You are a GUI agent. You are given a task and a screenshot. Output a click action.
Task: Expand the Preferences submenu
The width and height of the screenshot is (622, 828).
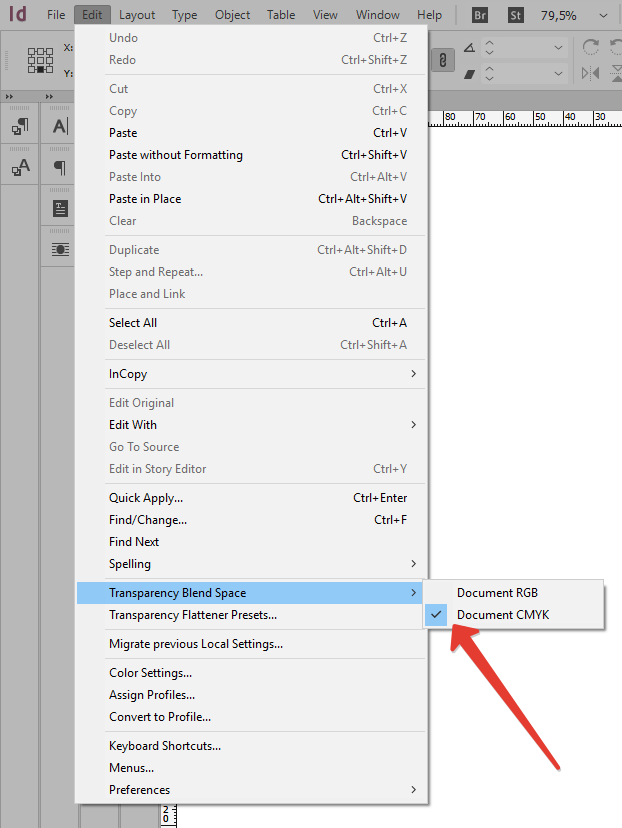click(x=251, y=789)
